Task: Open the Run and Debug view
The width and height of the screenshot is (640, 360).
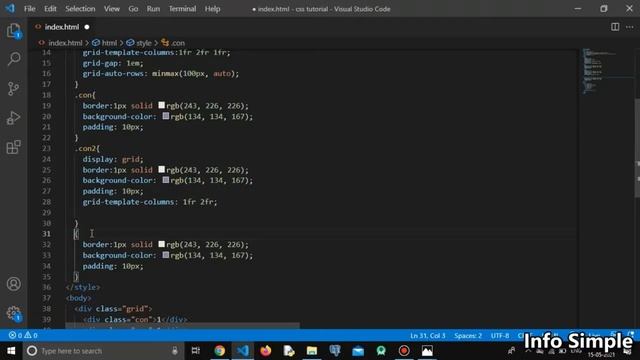Action: 13,118
